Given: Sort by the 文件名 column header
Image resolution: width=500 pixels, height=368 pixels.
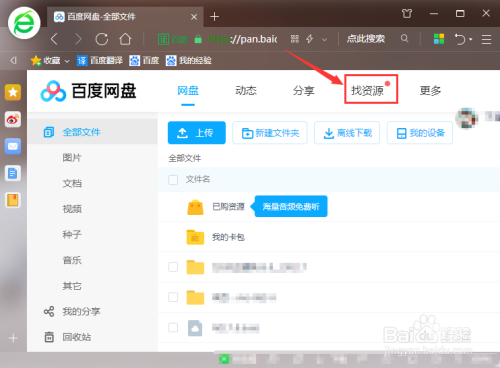Looking at the screenshot, I should tap(198, 179).
